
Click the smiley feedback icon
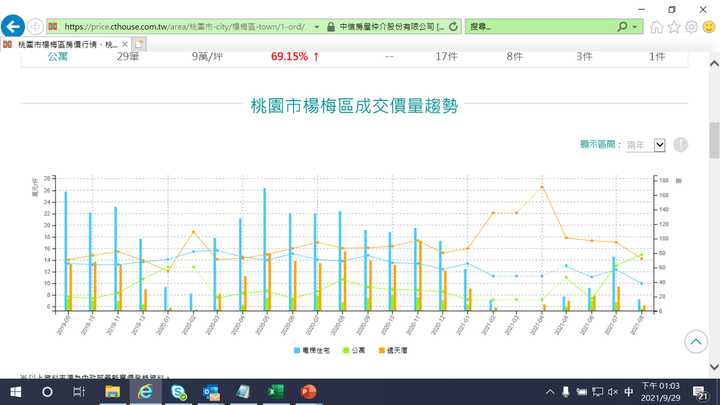click(709, 27)
